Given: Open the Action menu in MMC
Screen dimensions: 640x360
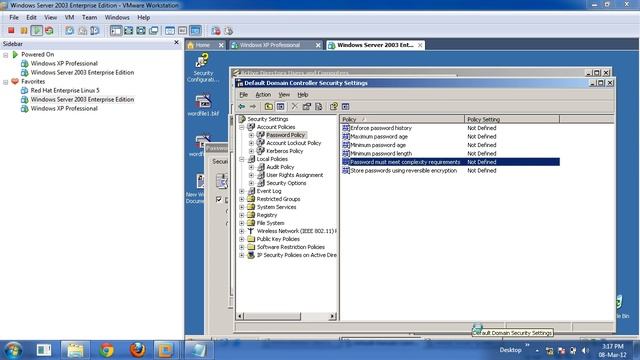Looking at the screenshot, I should coord(263,95).
